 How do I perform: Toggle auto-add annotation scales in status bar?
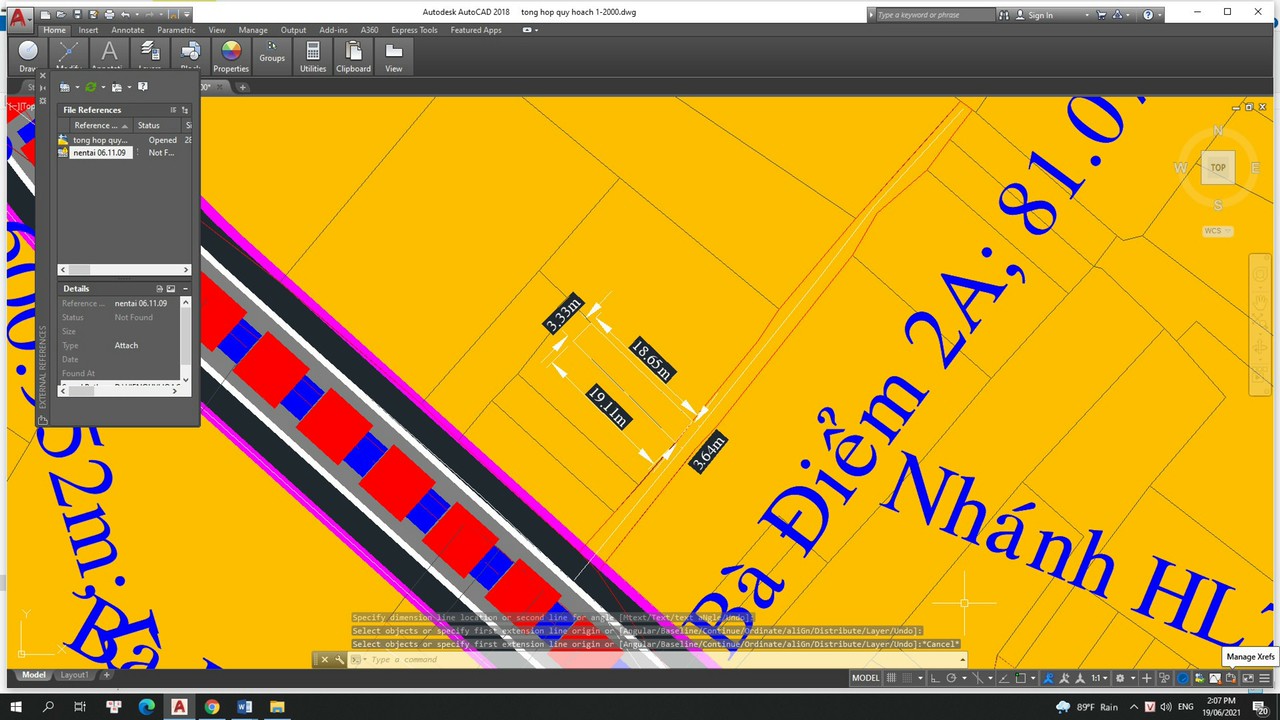click(x=1064, y=678)
